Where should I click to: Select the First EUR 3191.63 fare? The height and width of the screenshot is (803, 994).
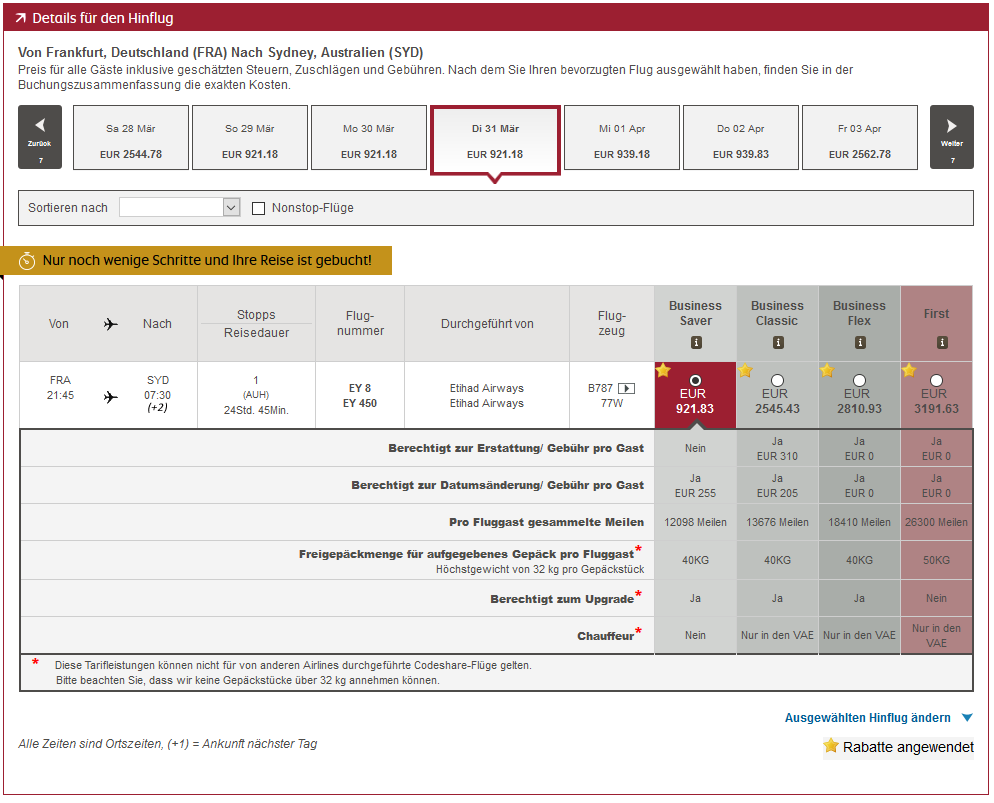pyautogui.click(x=936, y=380)
